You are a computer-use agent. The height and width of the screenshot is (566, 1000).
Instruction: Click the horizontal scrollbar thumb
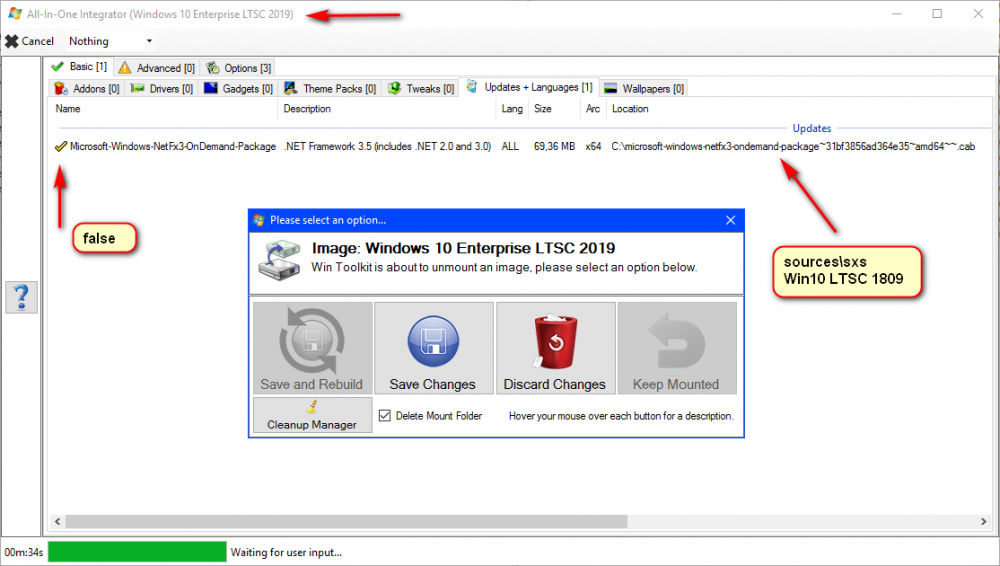346,522
